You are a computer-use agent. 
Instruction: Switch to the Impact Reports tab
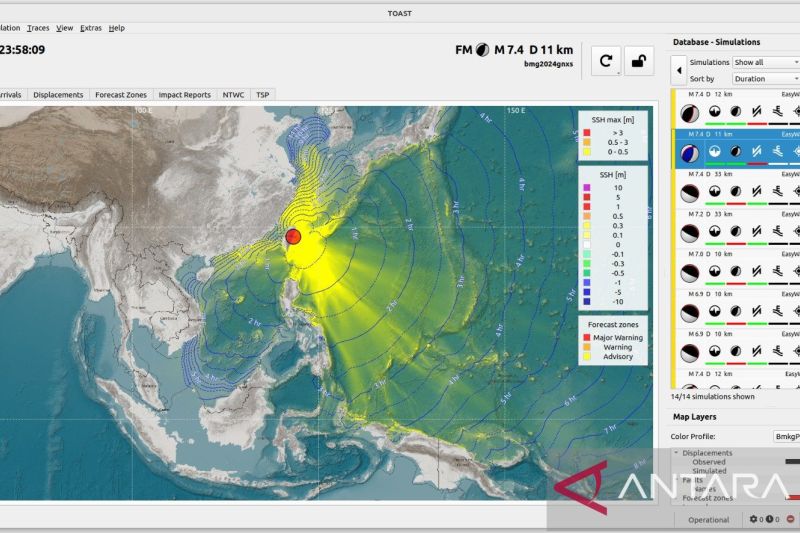click(184, 95)
